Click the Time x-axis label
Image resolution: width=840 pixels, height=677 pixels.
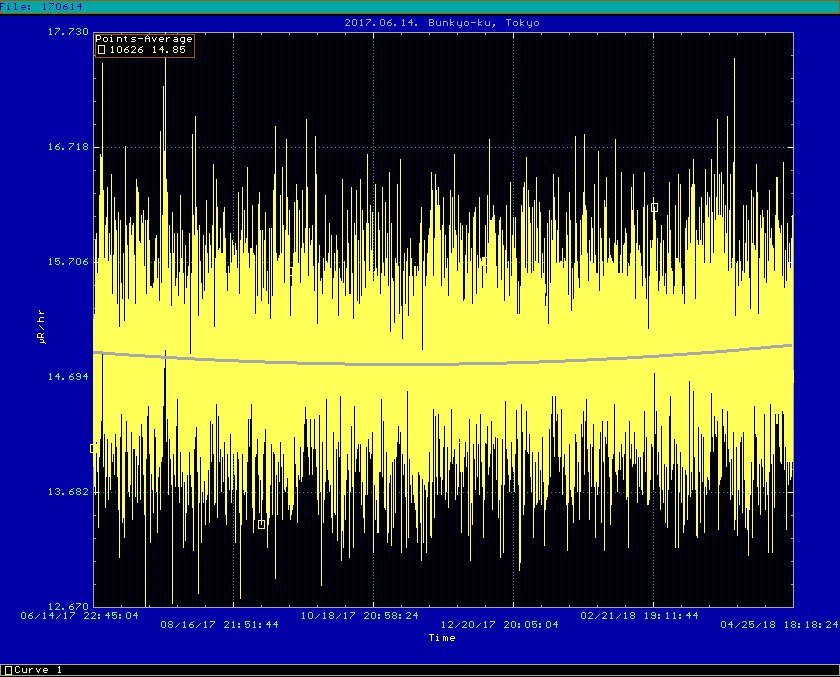442,637
